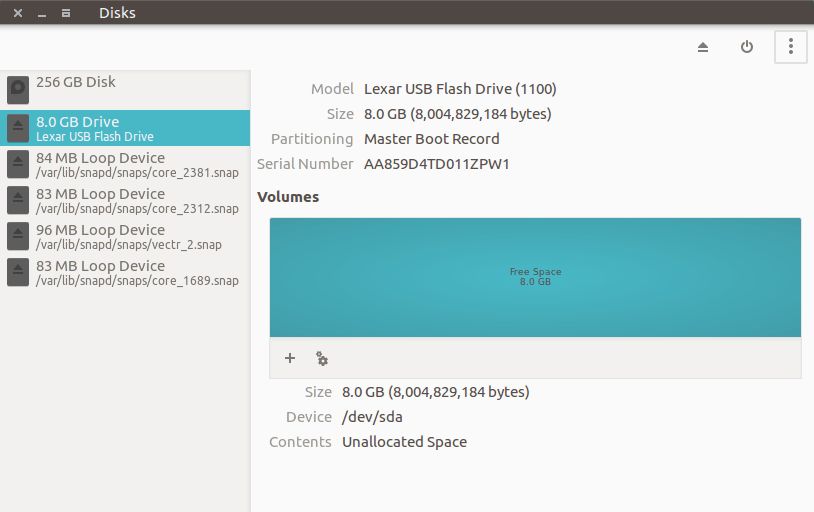The width and height of the screenshot is (814, 512).
Task: Select the Free Space 8.0 GB volume block
Action: click(x=535, y=277)
